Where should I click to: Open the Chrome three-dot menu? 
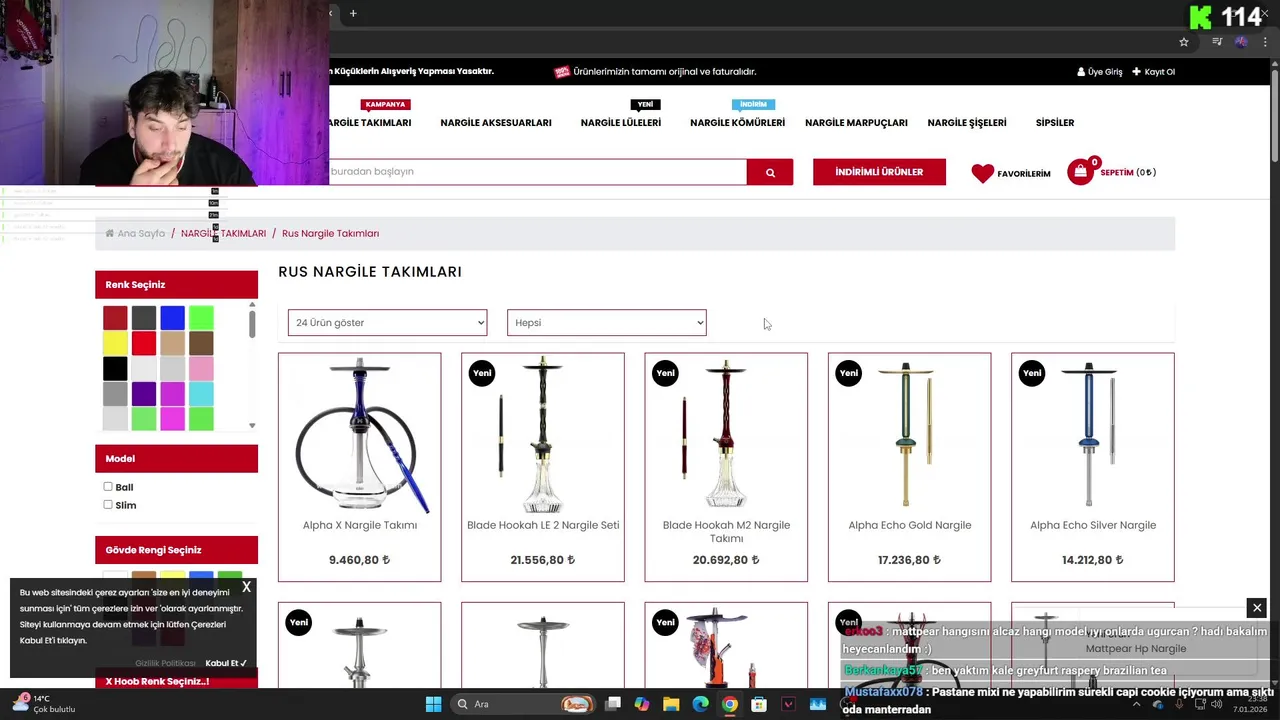point(1266,42)
